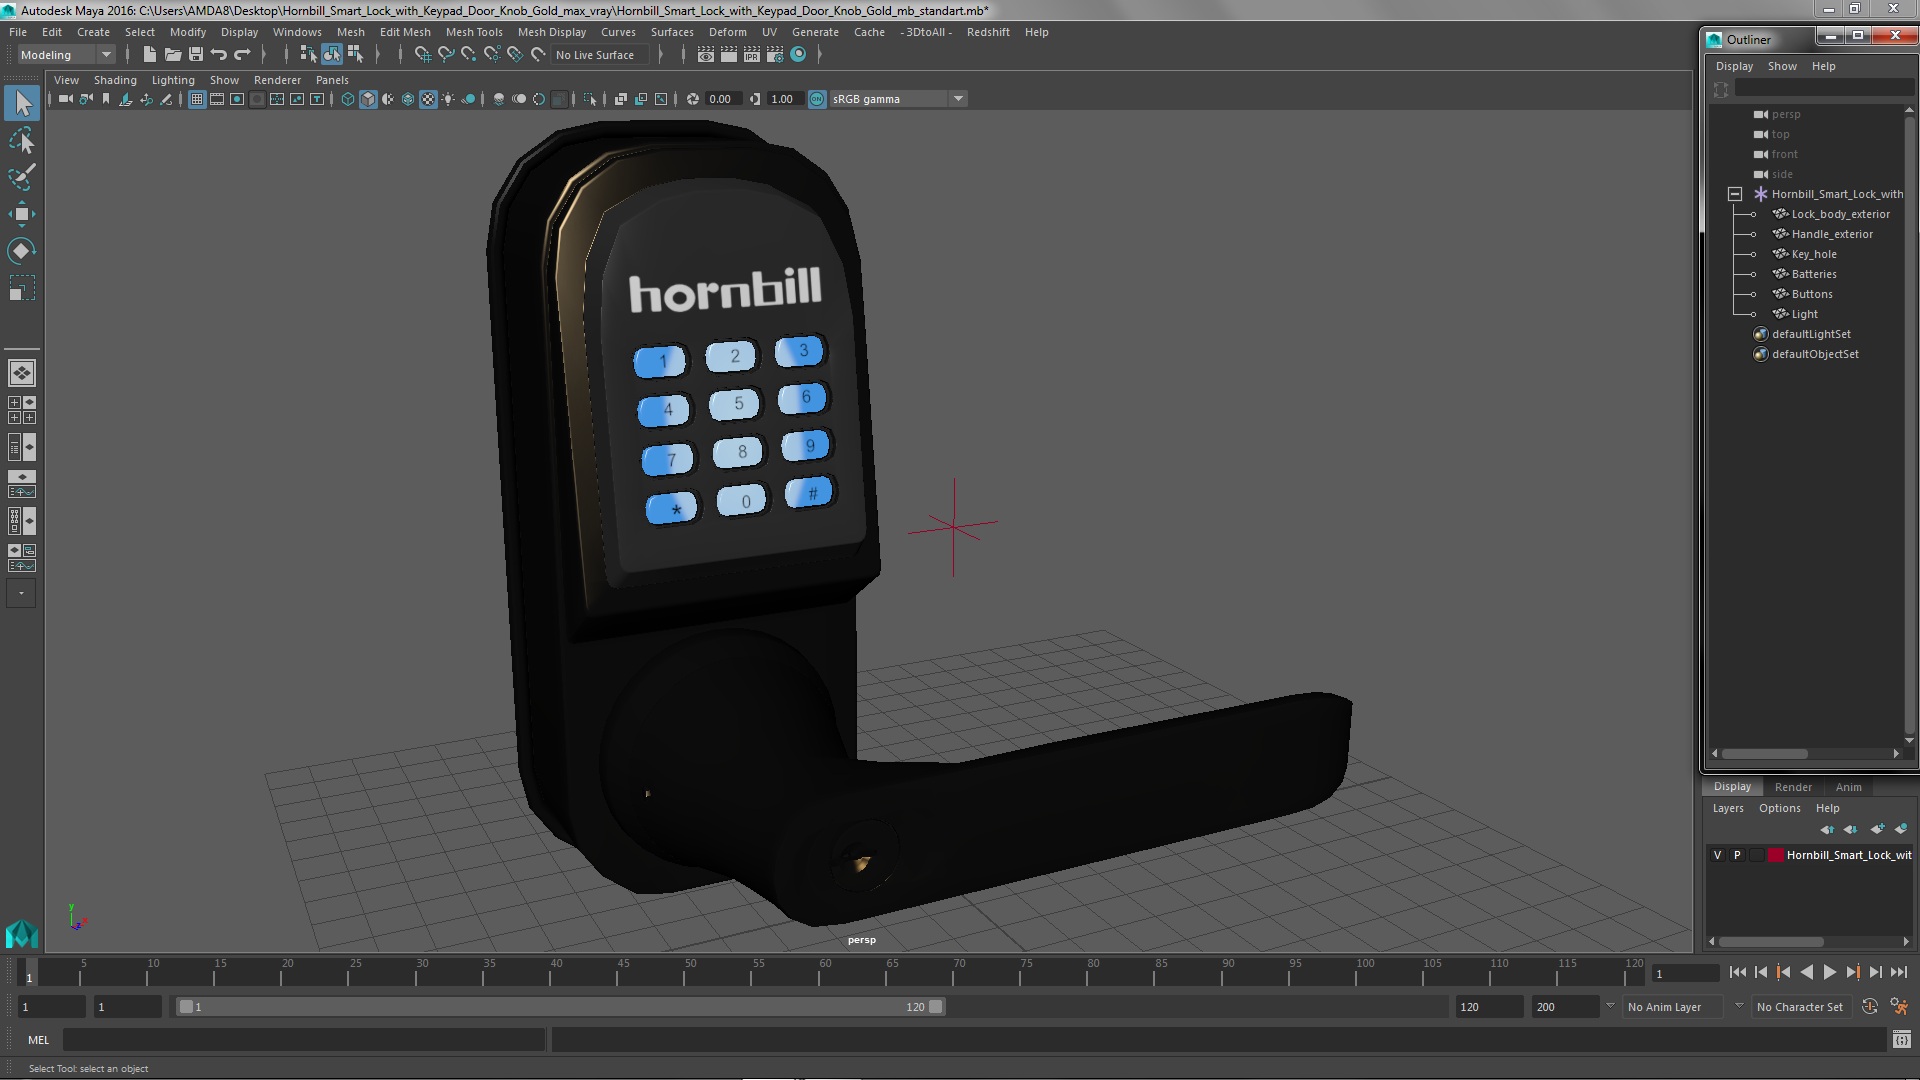Toggle Snap to curves magnet icon

tap(446, 55)
